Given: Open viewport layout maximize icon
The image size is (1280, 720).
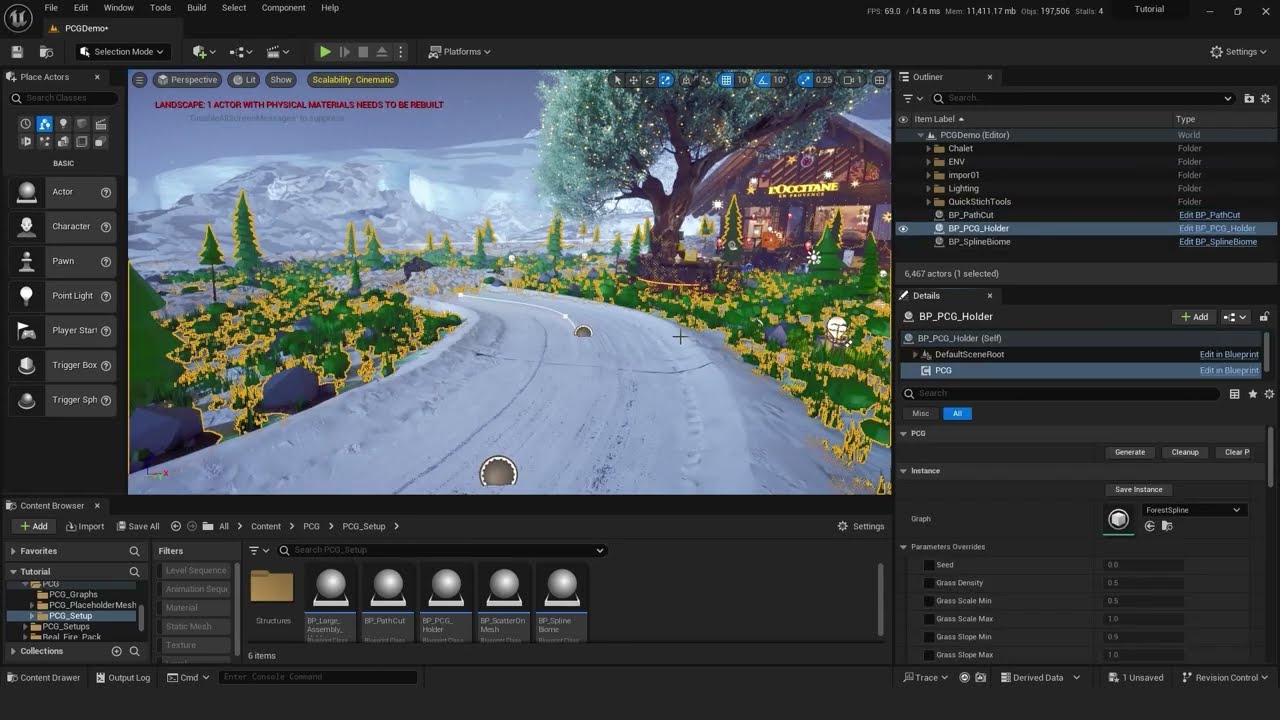Looking at the screenshot, I should [x=879, y=80].
